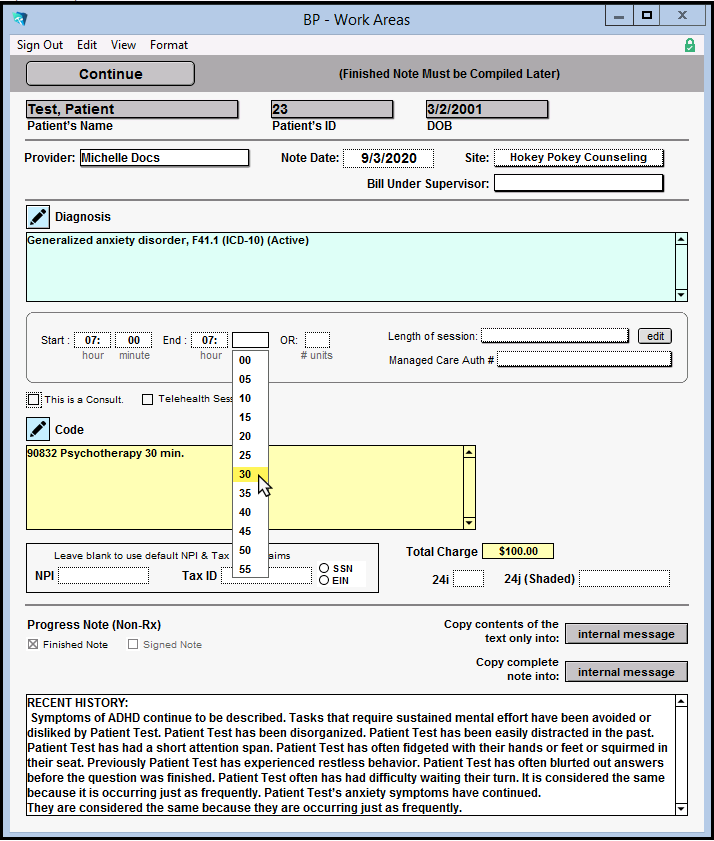Open the Format menu
714x841 pixels.
coord(169,45)
